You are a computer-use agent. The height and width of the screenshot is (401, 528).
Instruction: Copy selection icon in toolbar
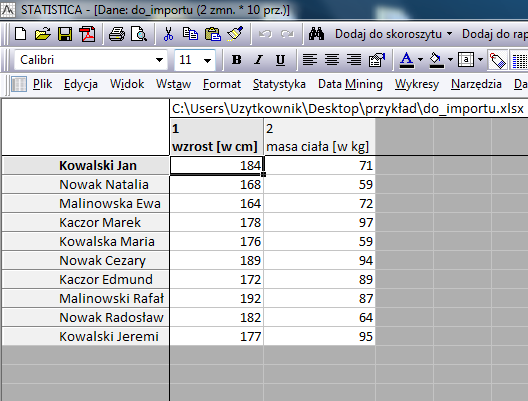[190, 34]
